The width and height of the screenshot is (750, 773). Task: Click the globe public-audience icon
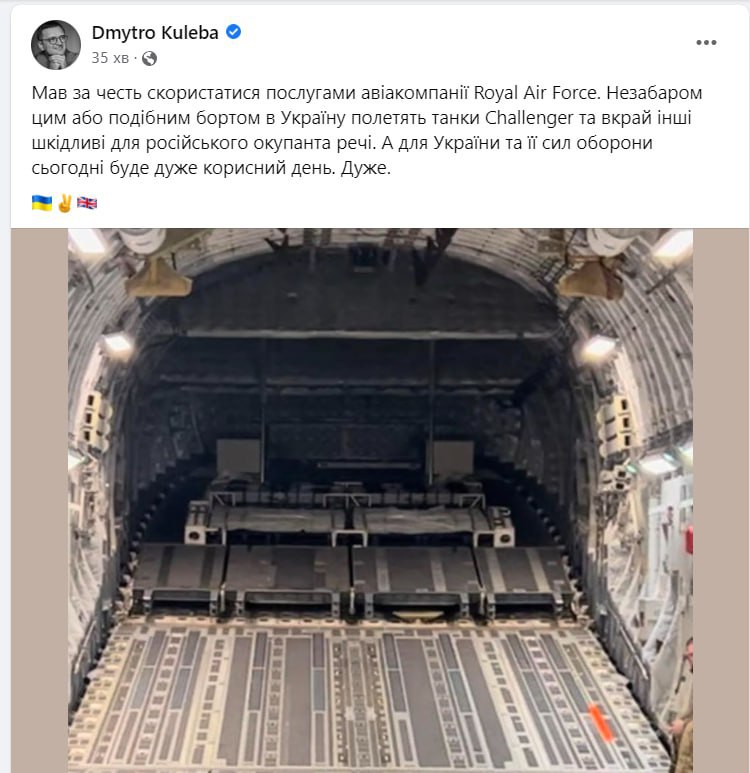[150, 58]
